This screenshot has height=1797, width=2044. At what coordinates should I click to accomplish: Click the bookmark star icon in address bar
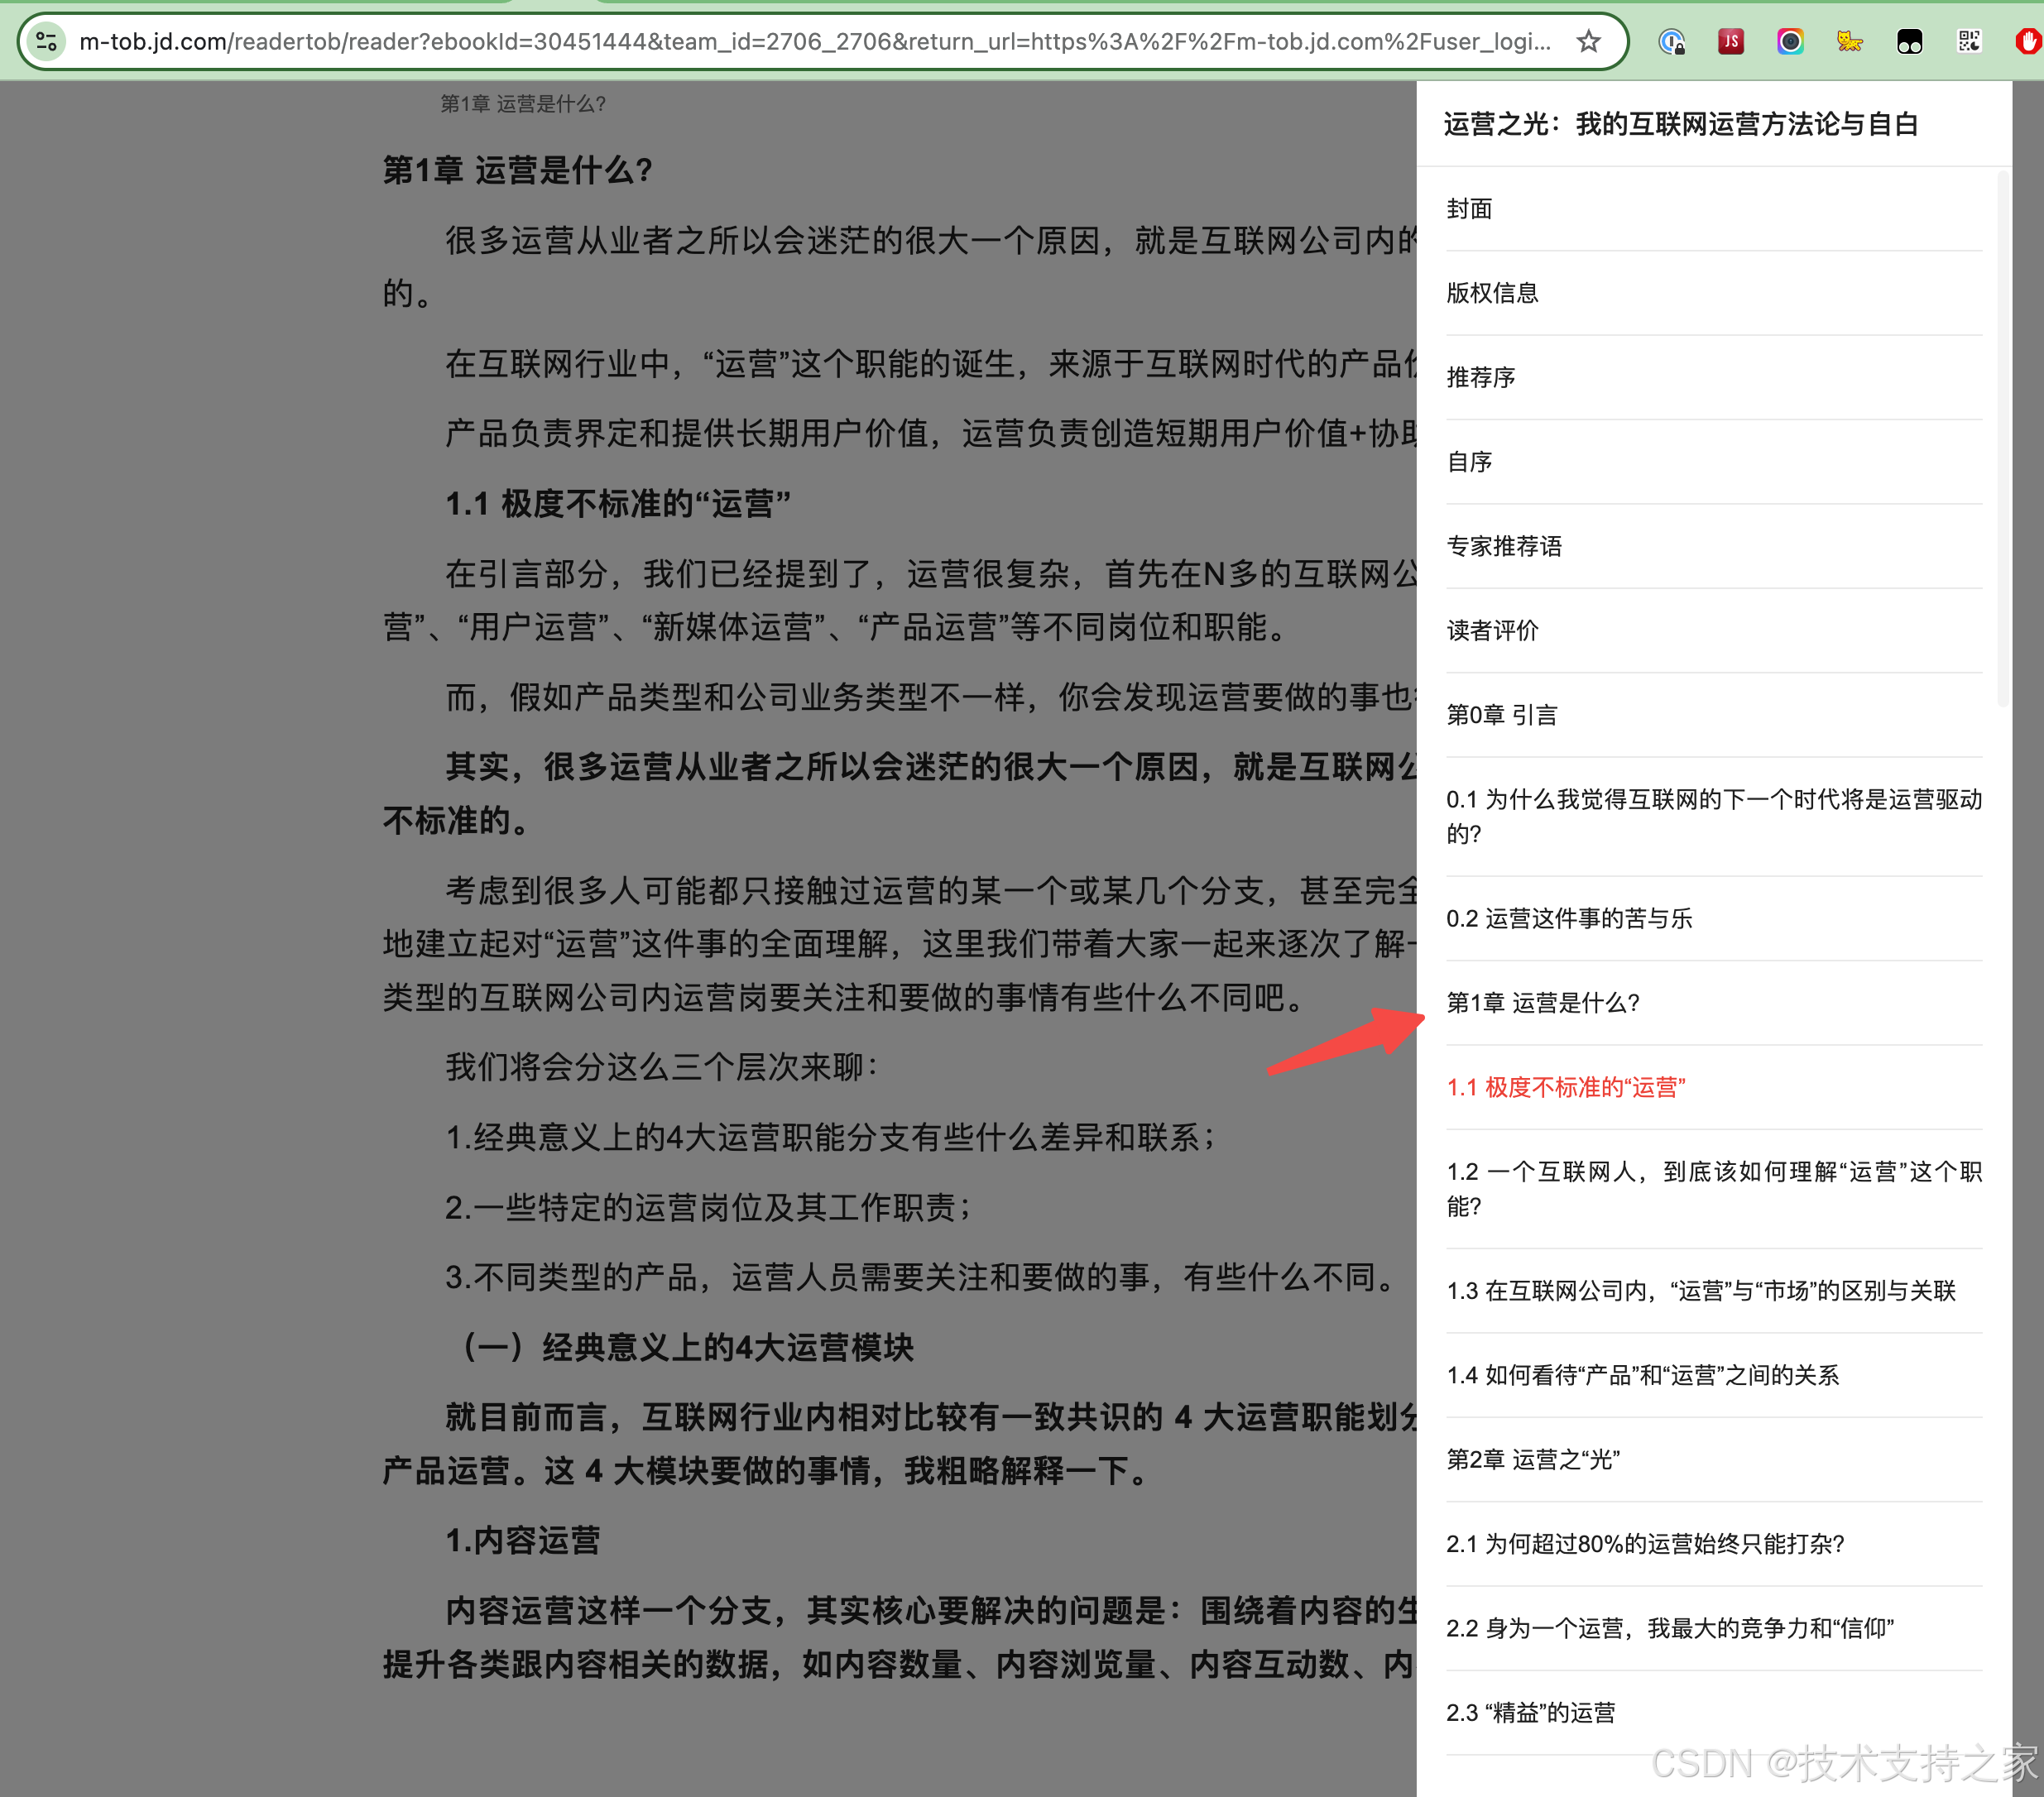(1588, 41)
